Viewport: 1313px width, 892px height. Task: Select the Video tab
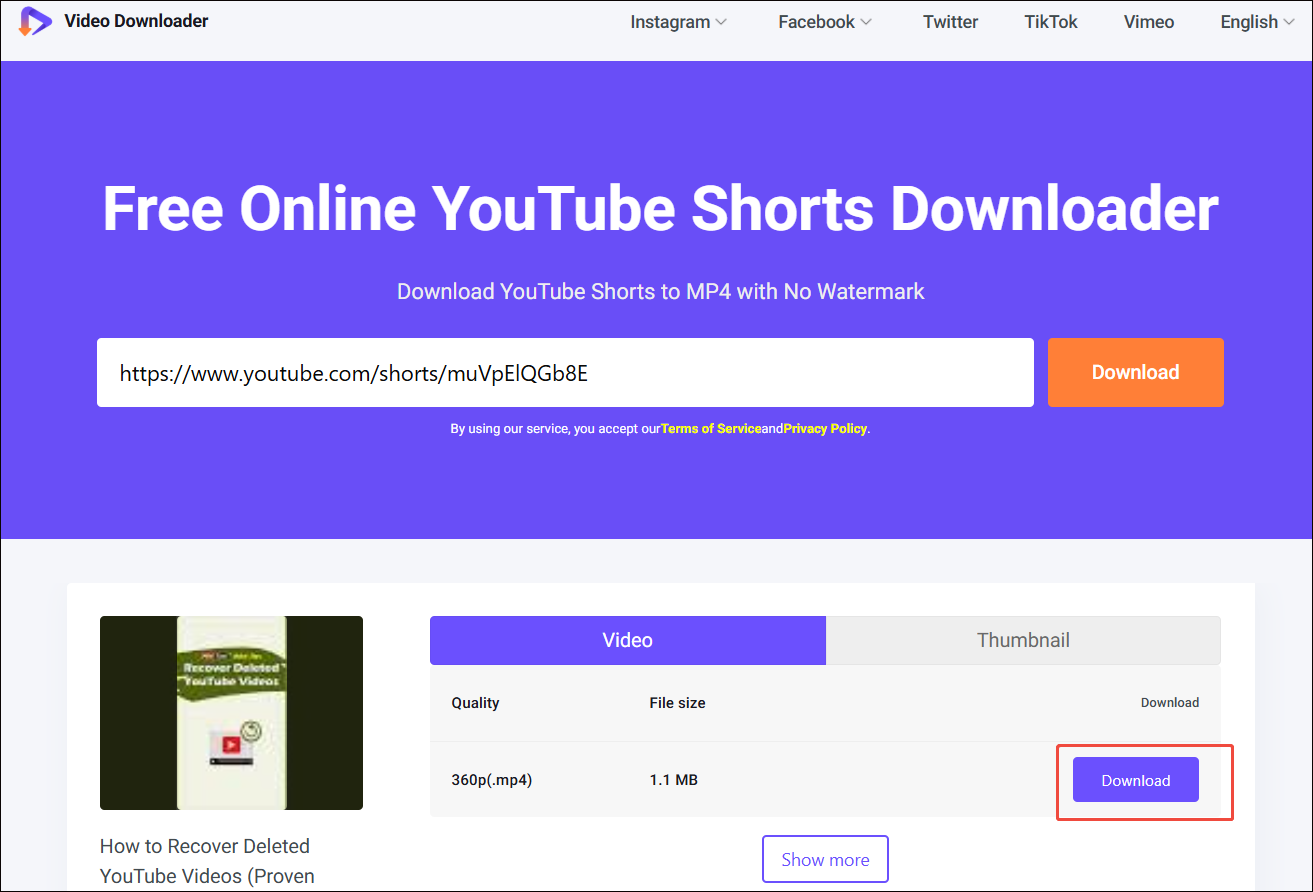coord(628,640)
